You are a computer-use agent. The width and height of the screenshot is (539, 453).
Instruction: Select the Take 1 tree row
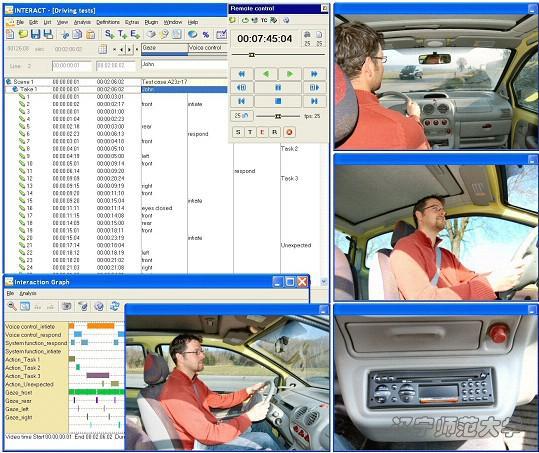[116, 89]
